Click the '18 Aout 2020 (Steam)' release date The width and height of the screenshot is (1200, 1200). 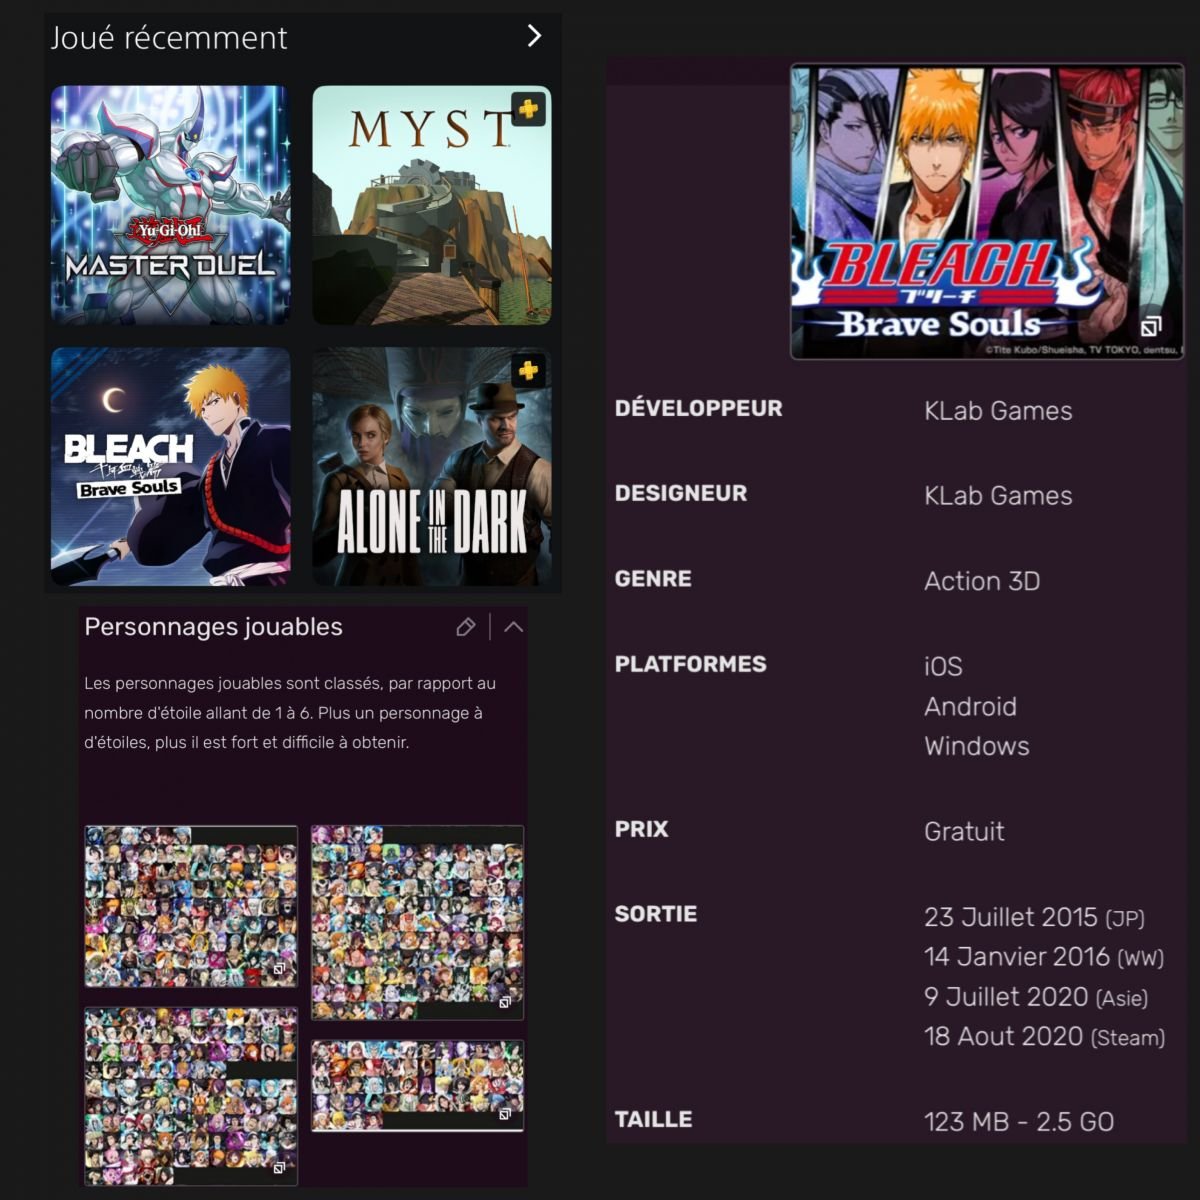1044,1037
